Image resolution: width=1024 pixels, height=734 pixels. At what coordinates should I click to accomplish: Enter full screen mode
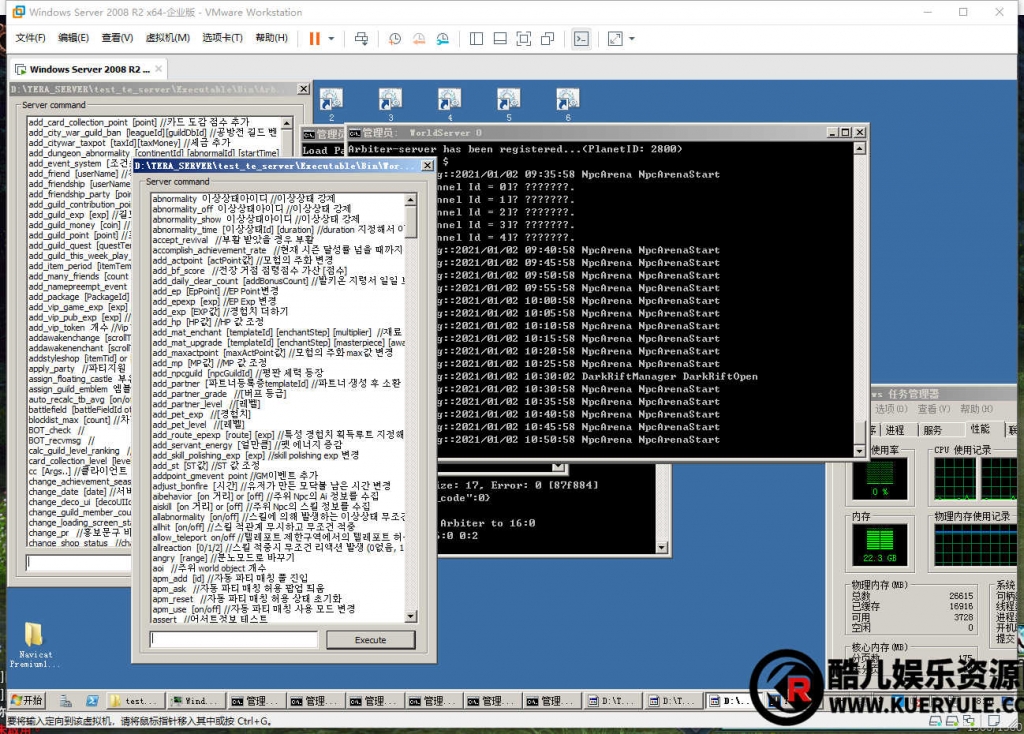point(524,39)
